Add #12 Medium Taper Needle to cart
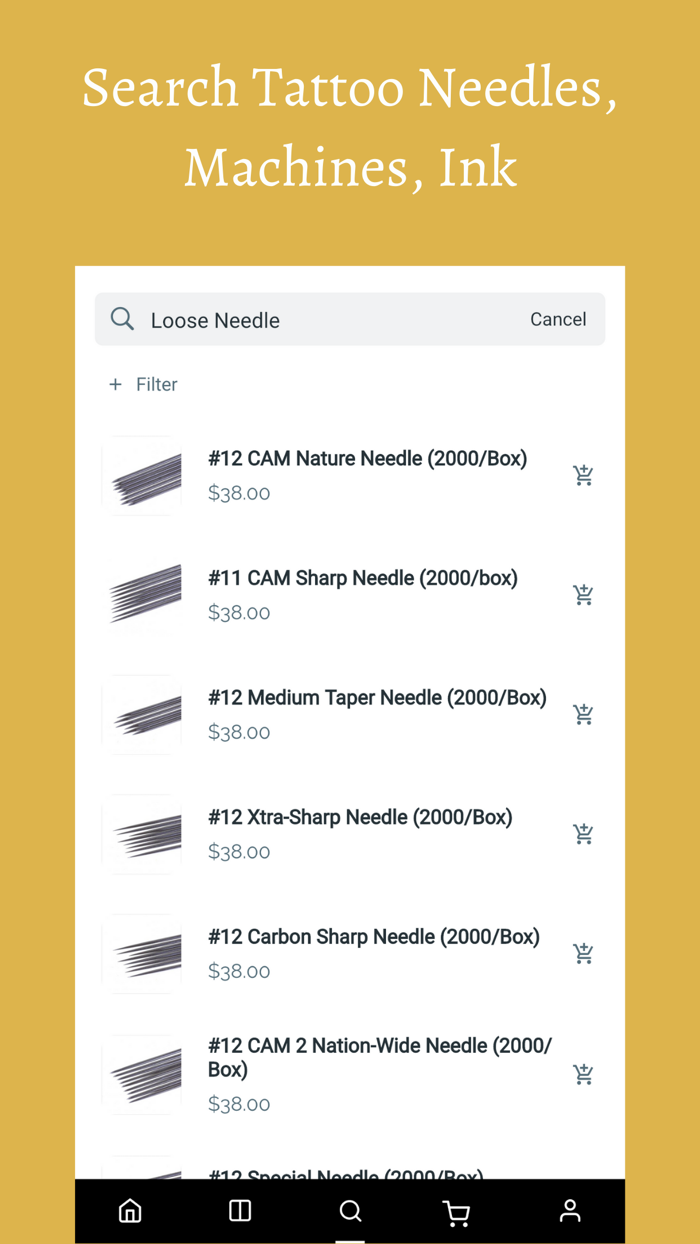The height and width of the screenshot is (1244, 700). pos(583,714)
